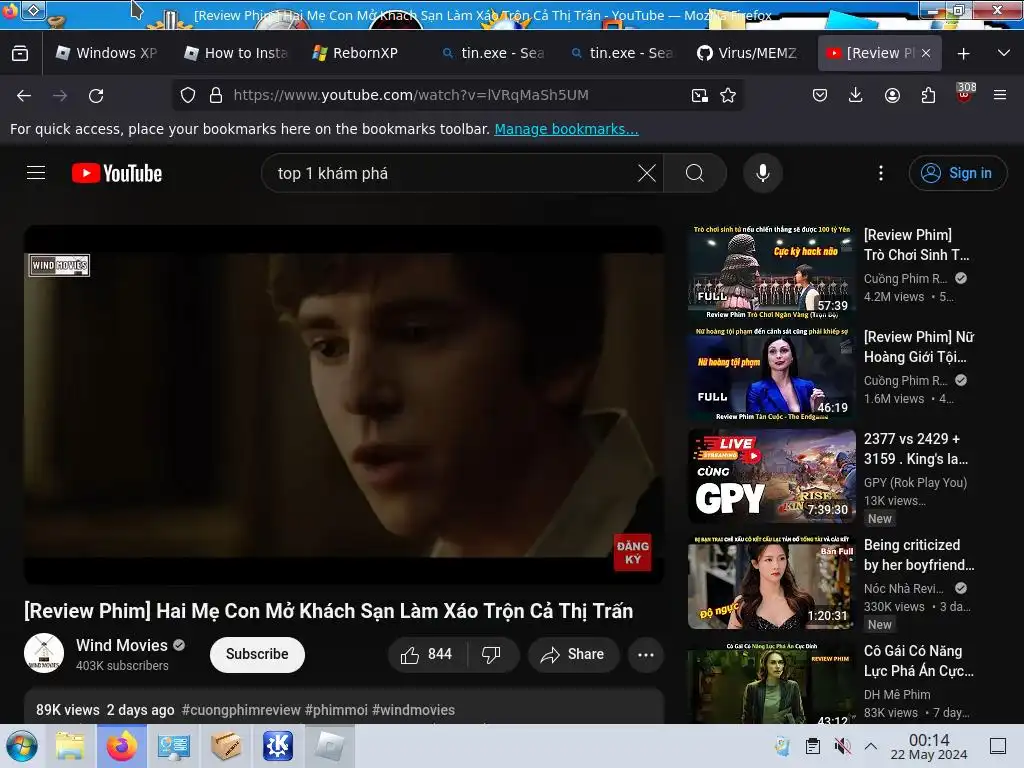Like the video with 844 likes
The width and height of the screenshot is (1024, 768).
tap(428, 654)
